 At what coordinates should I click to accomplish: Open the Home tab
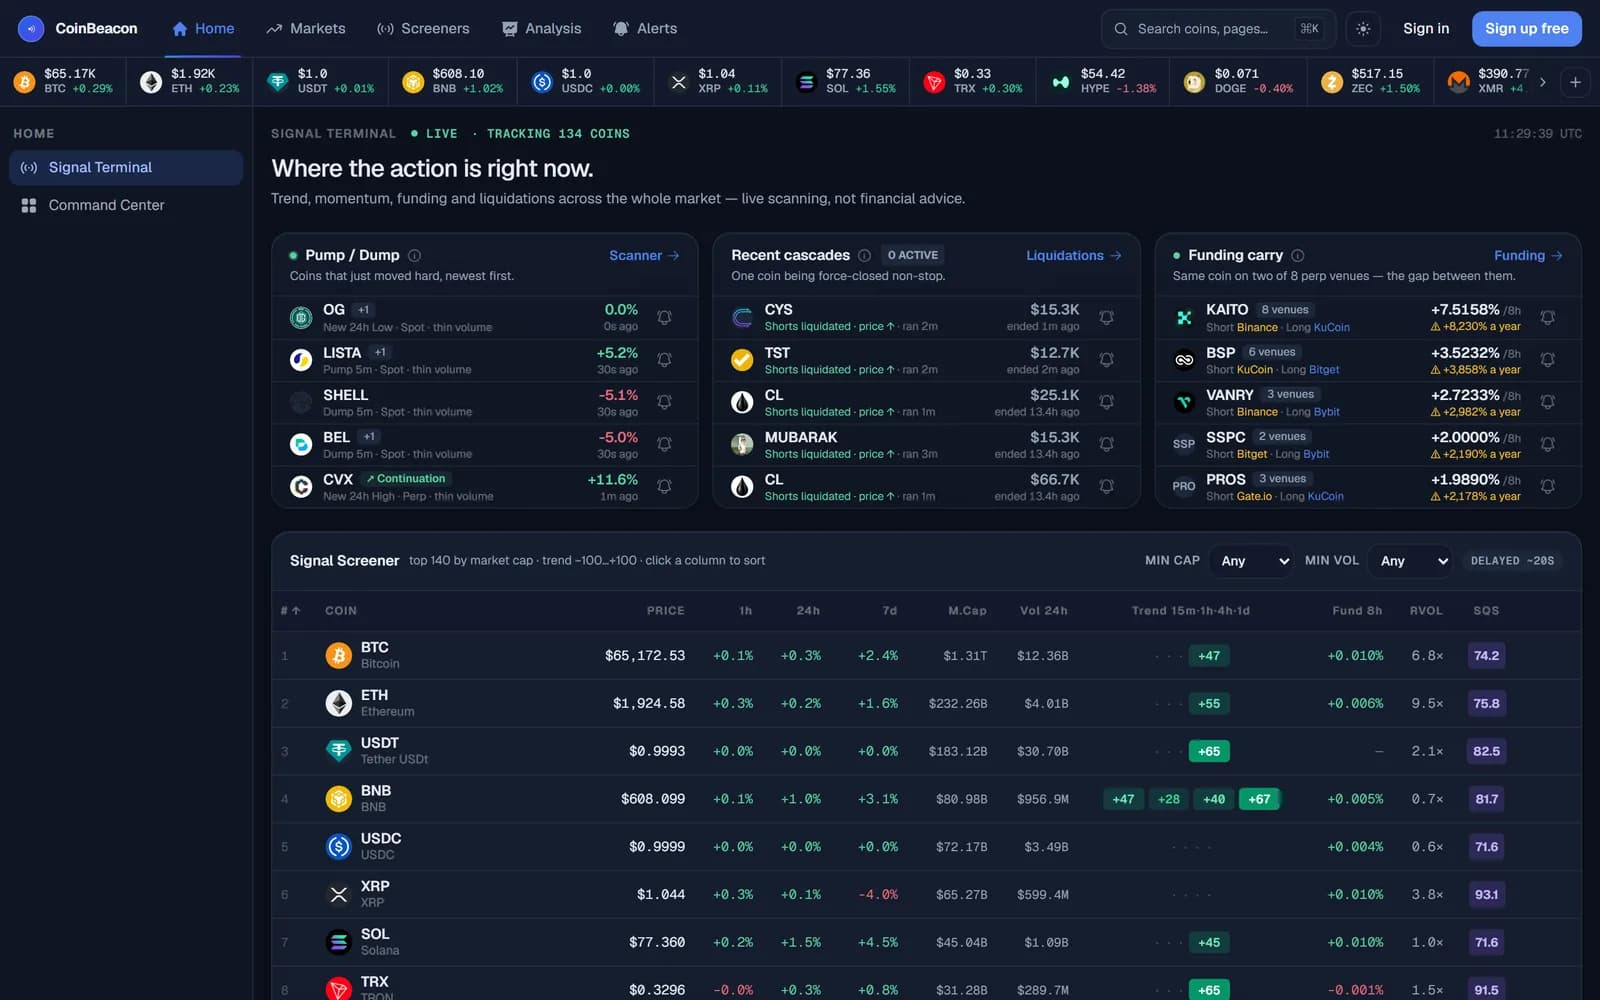click(203, 29)
